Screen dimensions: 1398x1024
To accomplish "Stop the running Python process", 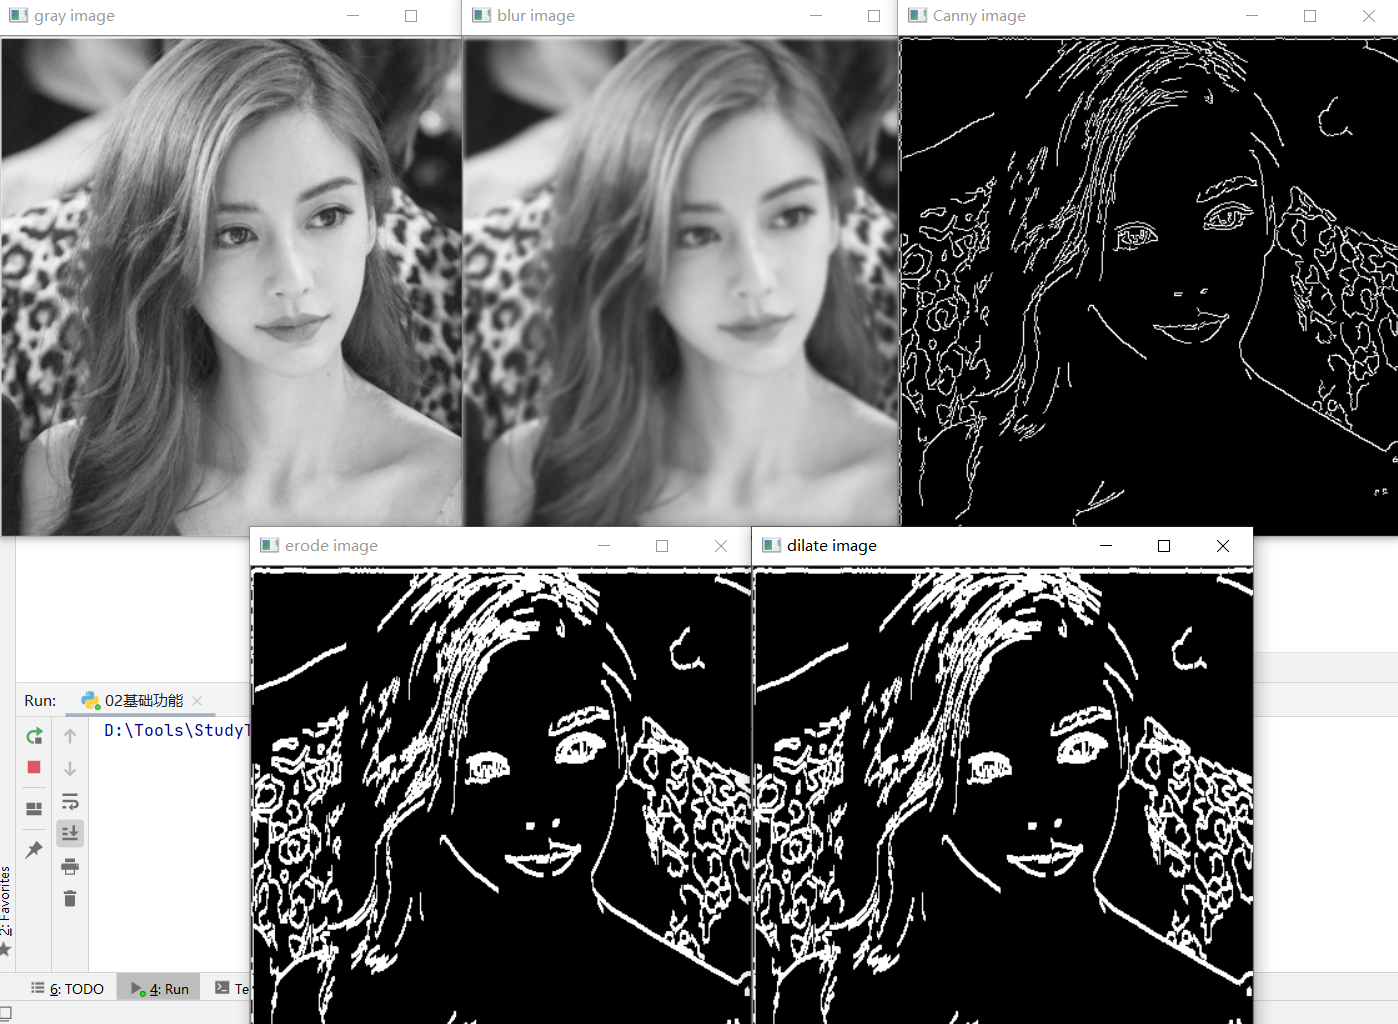I will (x=34, y=767).
